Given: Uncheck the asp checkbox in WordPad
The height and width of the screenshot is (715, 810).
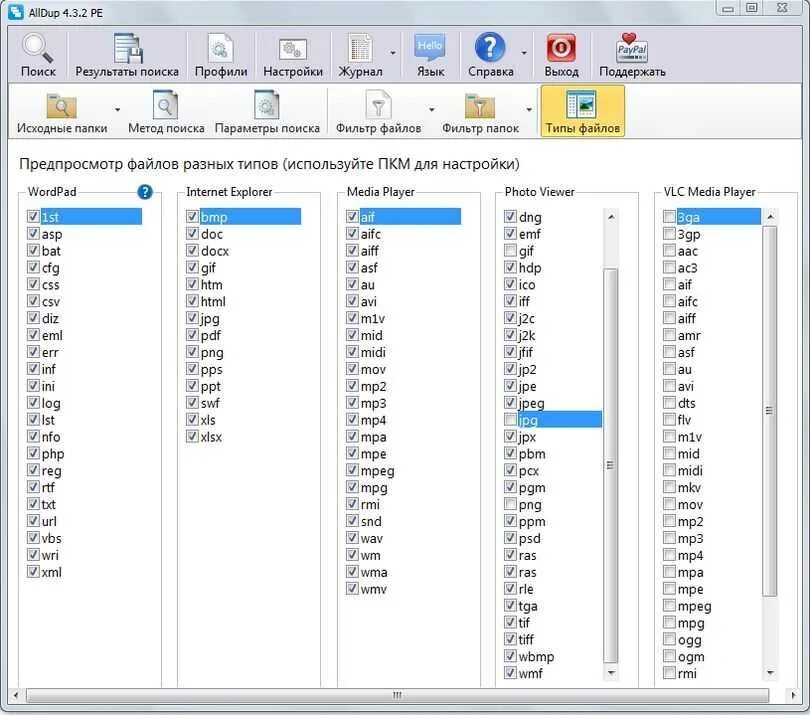Looking at the screenshot, I should (33, 234).
